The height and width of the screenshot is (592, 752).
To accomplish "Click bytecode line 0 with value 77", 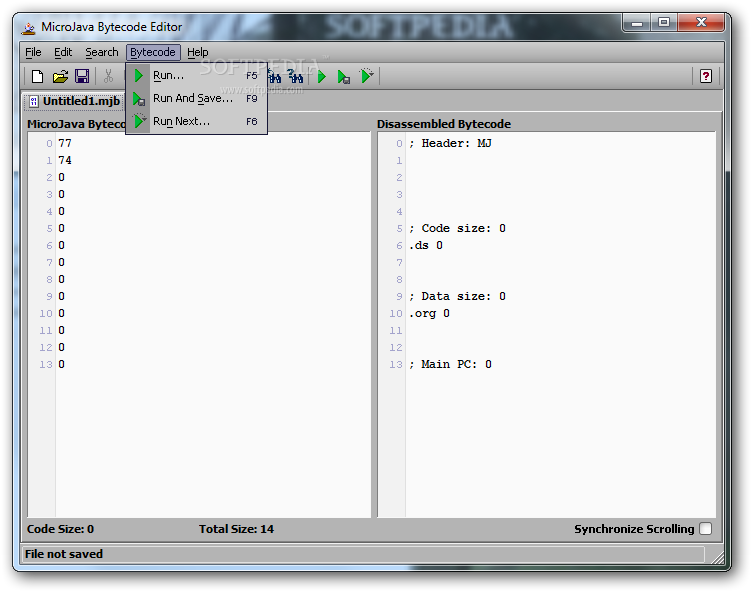I will pos(65,143).
